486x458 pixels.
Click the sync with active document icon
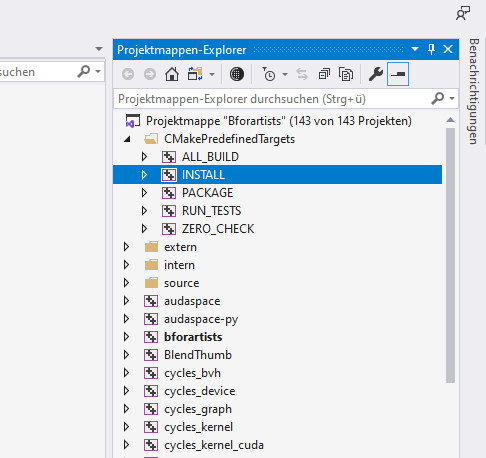[302, 74]
